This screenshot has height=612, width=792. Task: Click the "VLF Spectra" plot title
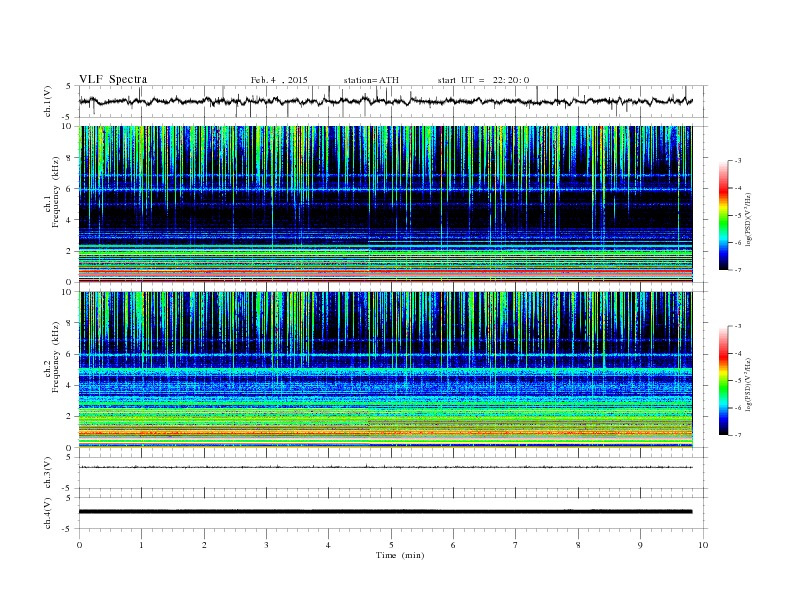coord(113,79)
